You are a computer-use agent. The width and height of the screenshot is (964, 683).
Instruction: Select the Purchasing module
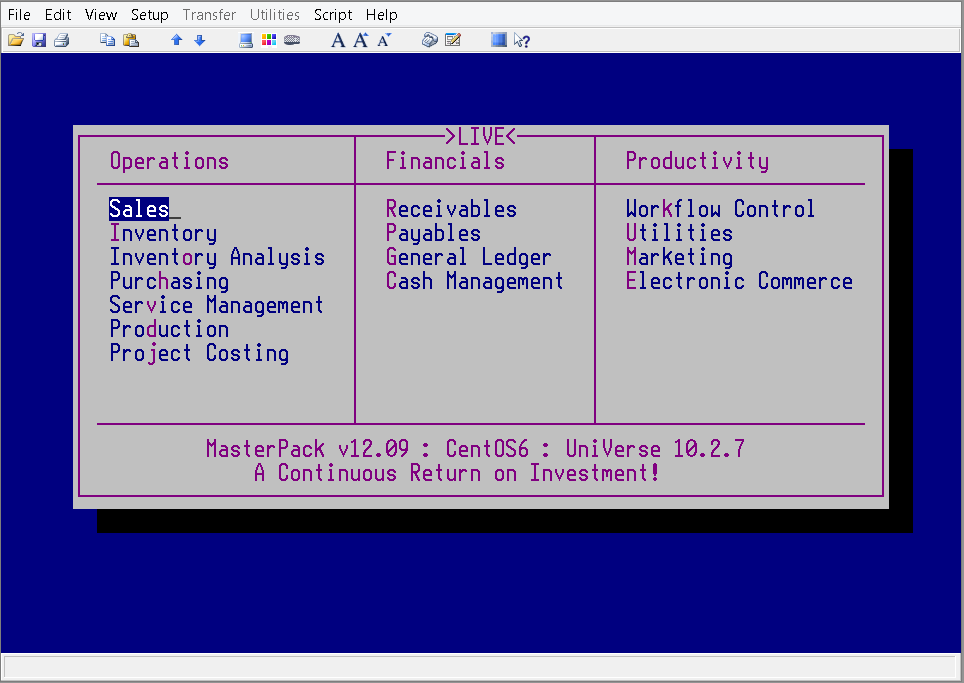tap(169, 281)
